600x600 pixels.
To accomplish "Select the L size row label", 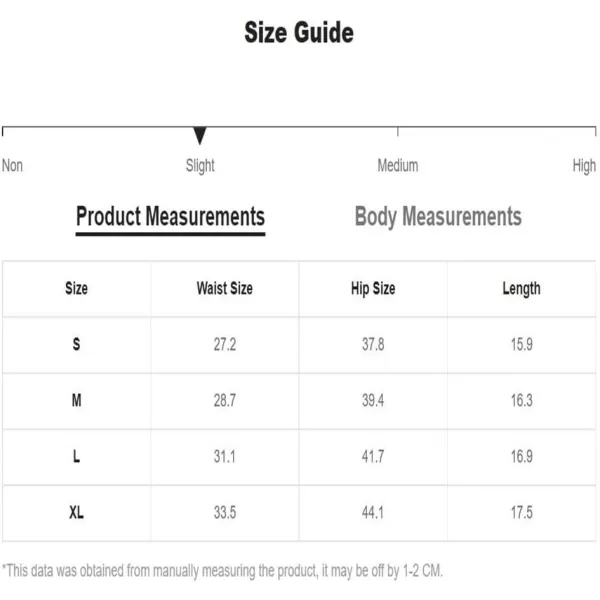I will 77,456.
